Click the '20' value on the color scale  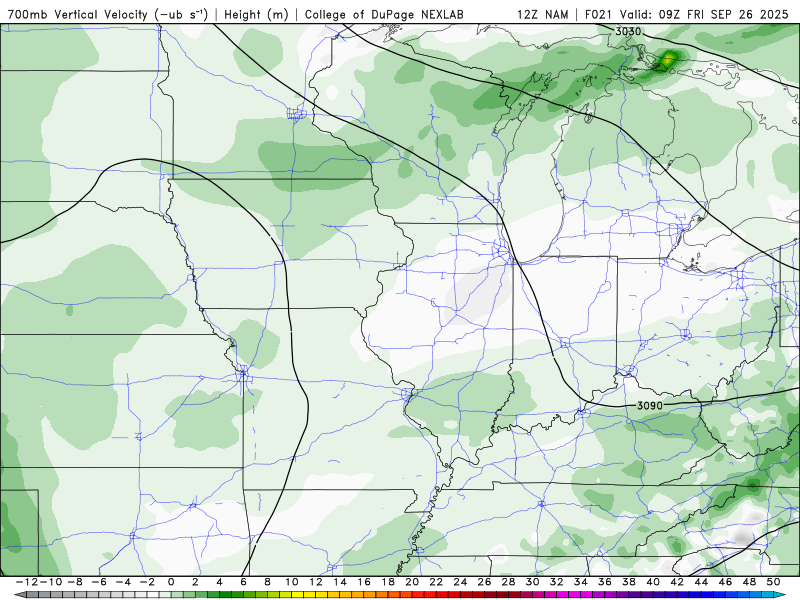412,582
